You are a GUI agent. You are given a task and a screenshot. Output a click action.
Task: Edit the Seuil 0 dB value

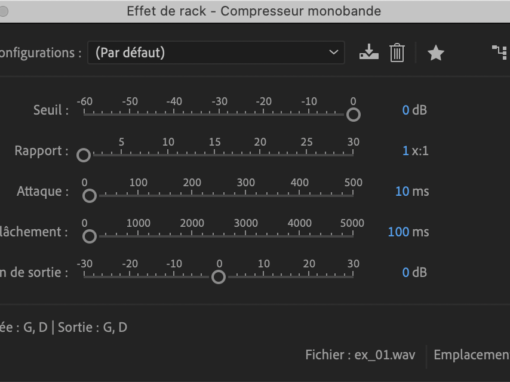click(406, 110)
